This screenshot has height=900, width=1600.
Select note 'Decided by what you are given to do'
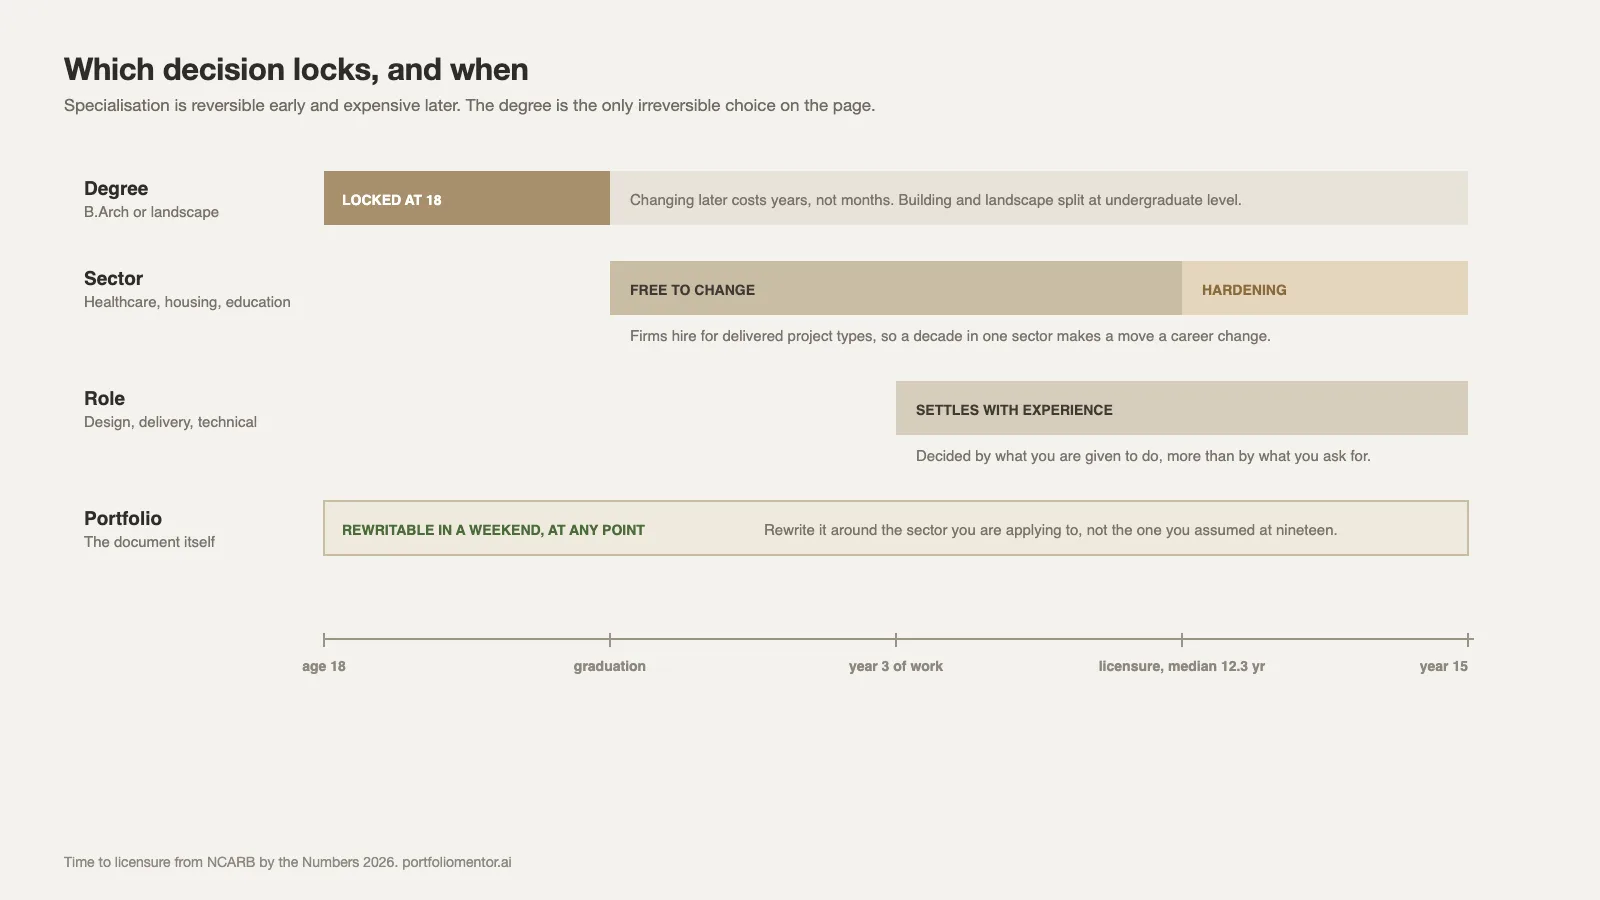pyautogui.click(x=1143, y=456)
